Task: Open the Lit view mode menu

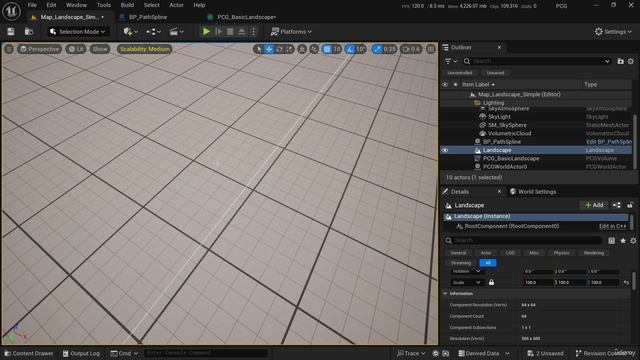Action: (x=76, y=49)
